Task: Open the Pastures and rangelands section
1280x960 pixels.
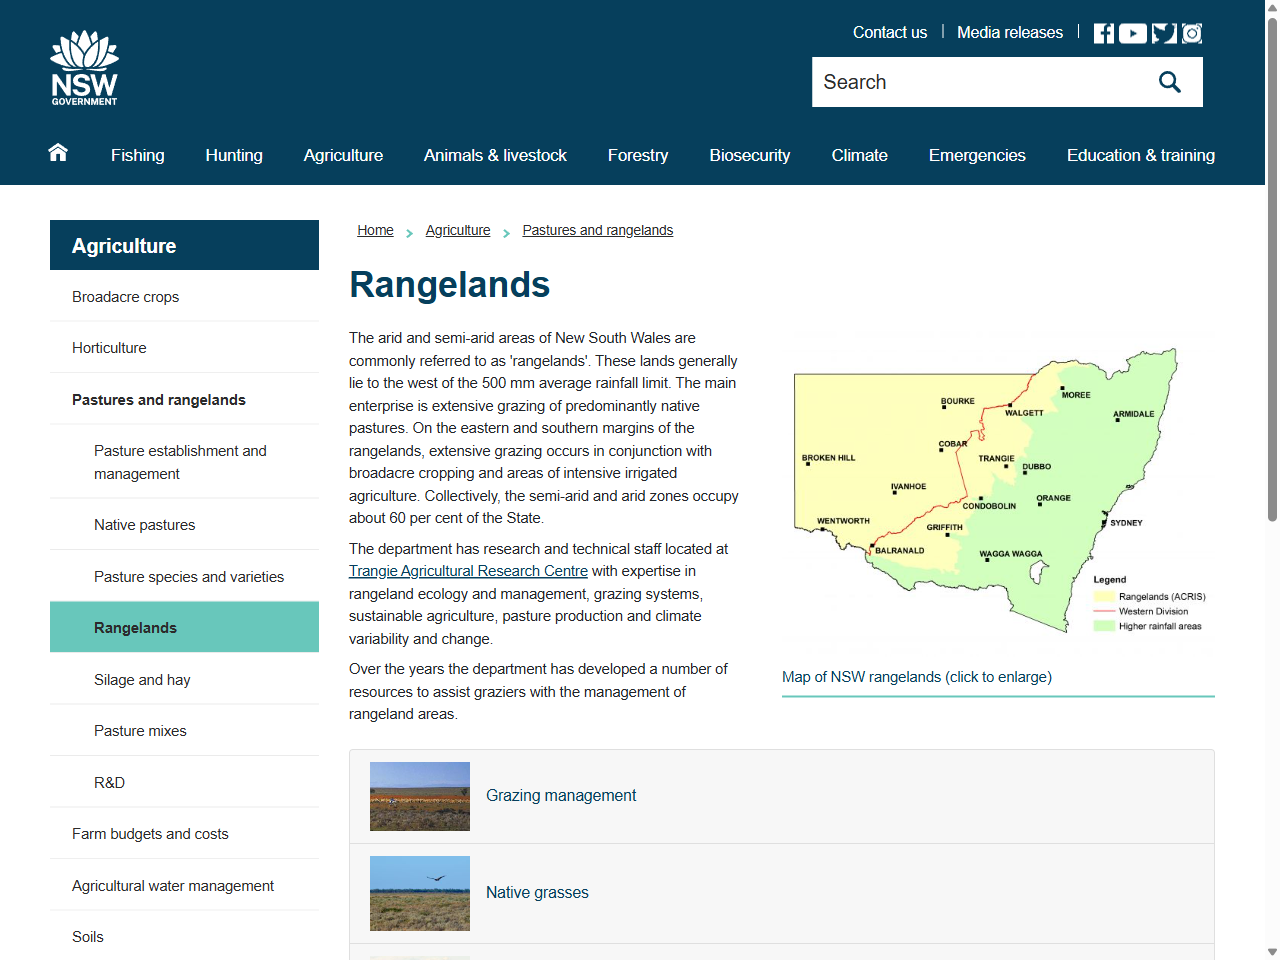Action: click(158, 399)
